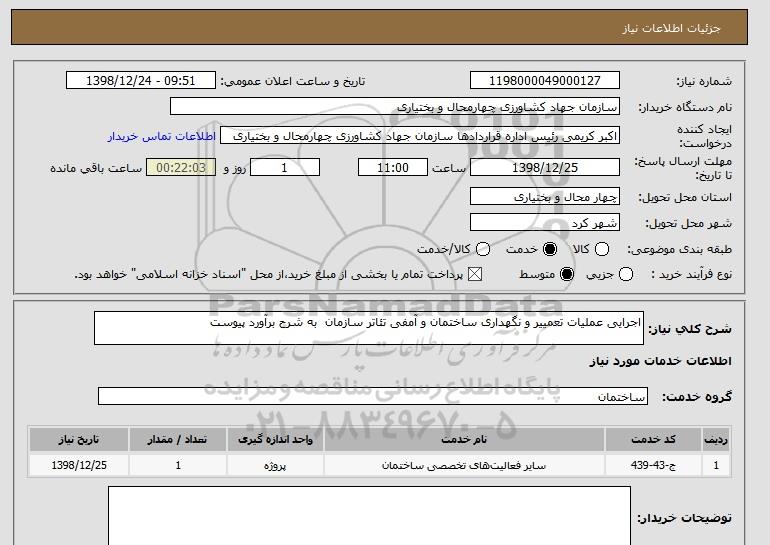The image size is (770, 545).
Task: Click the نام خدمت column header
Action: click(x=464, y=439)
